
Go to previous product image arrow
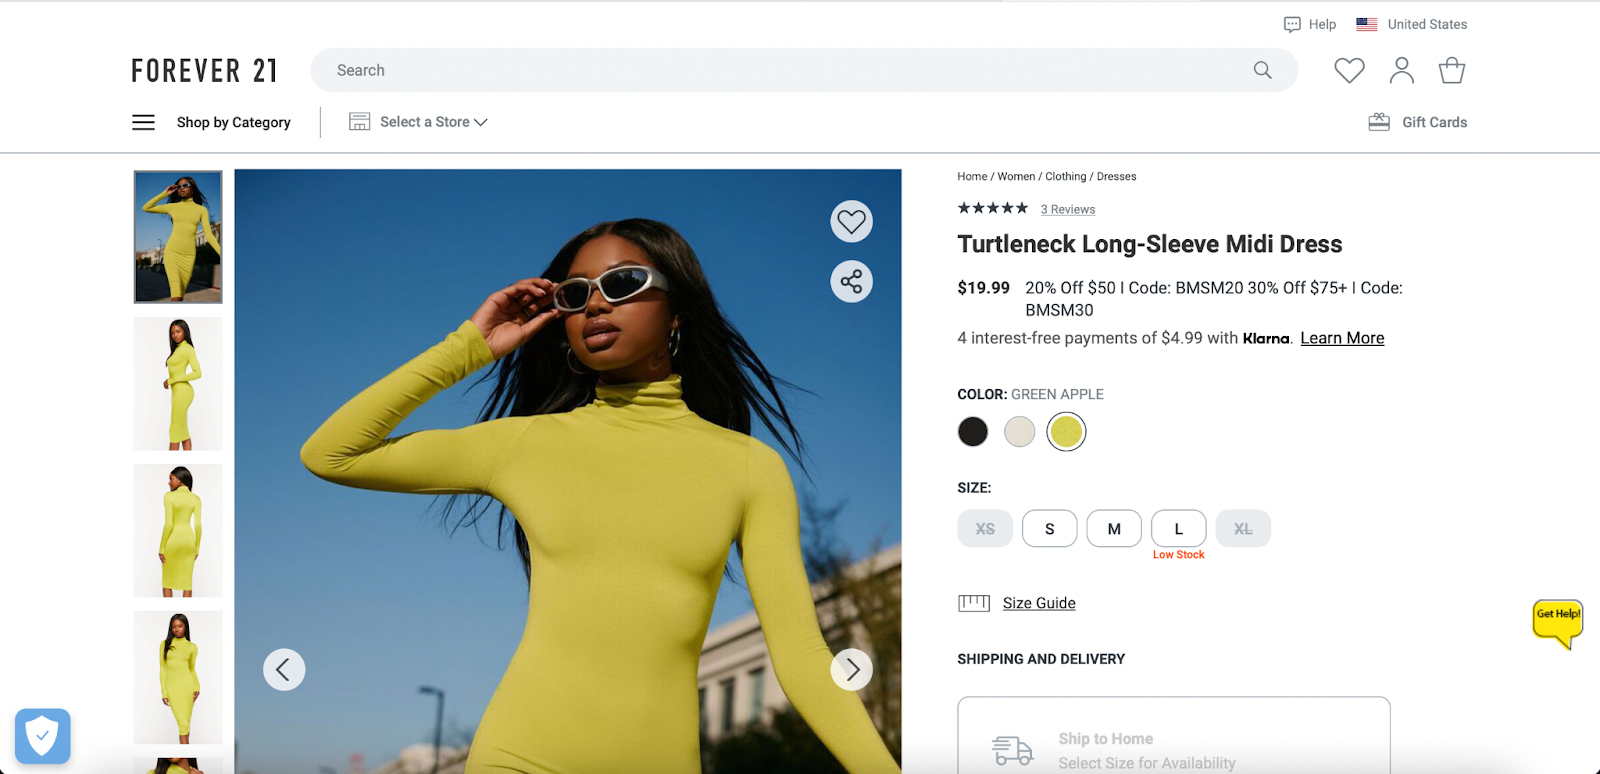[x=284, y=669]
